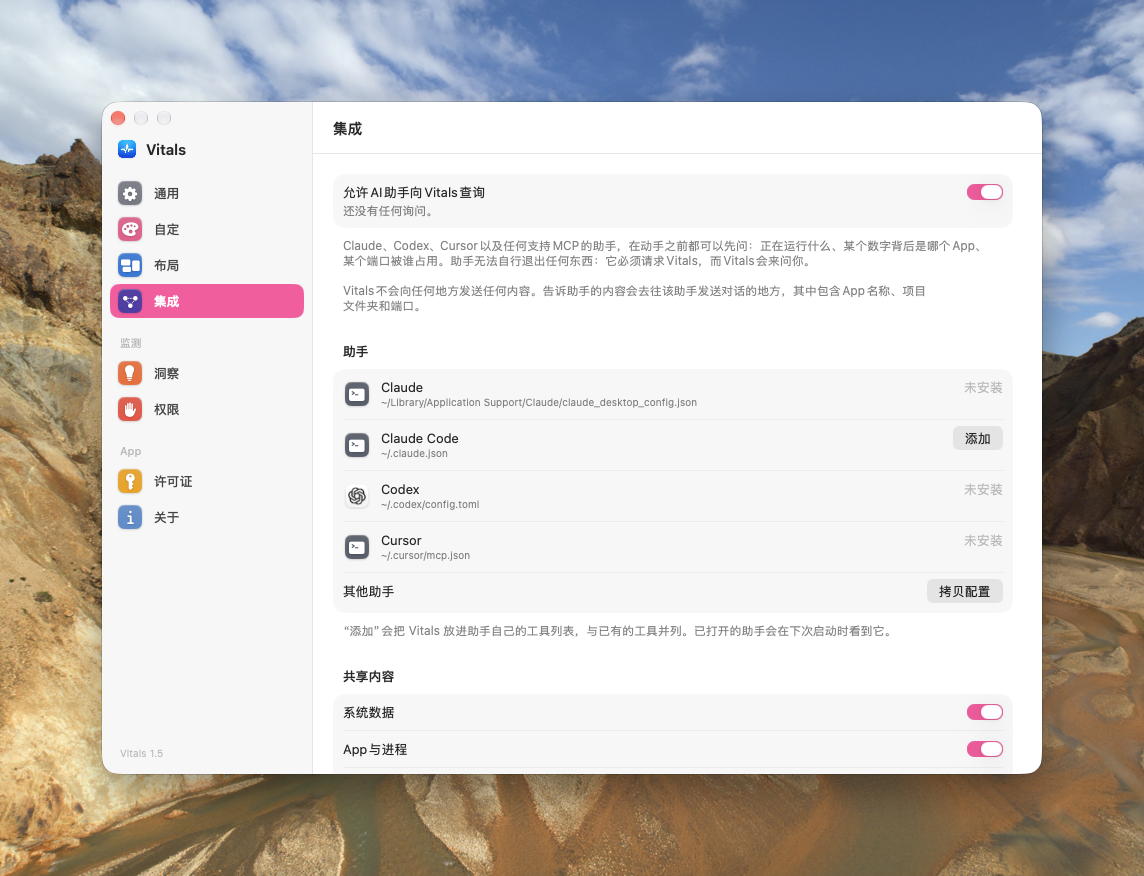The height and width of the screenshot is (876, 1144).
Task: Open the 许可证 section
Action: pyautogui.click(x=206, y=481)
